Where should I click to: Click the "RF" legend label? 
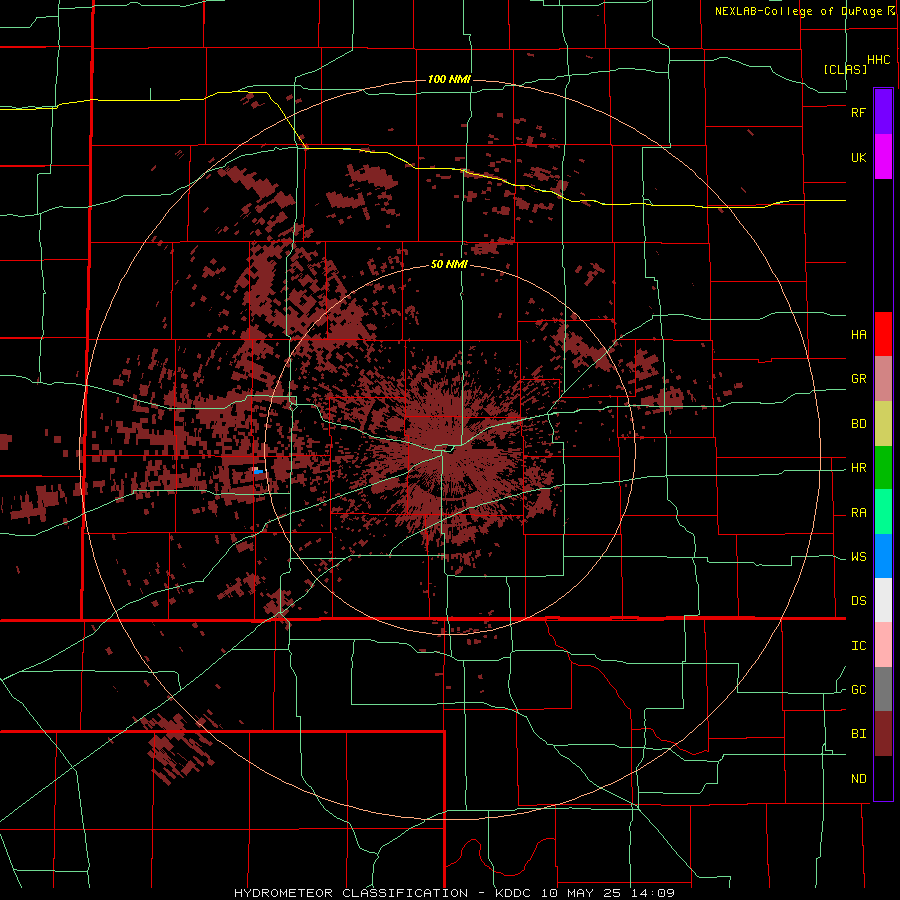(858, 112)
